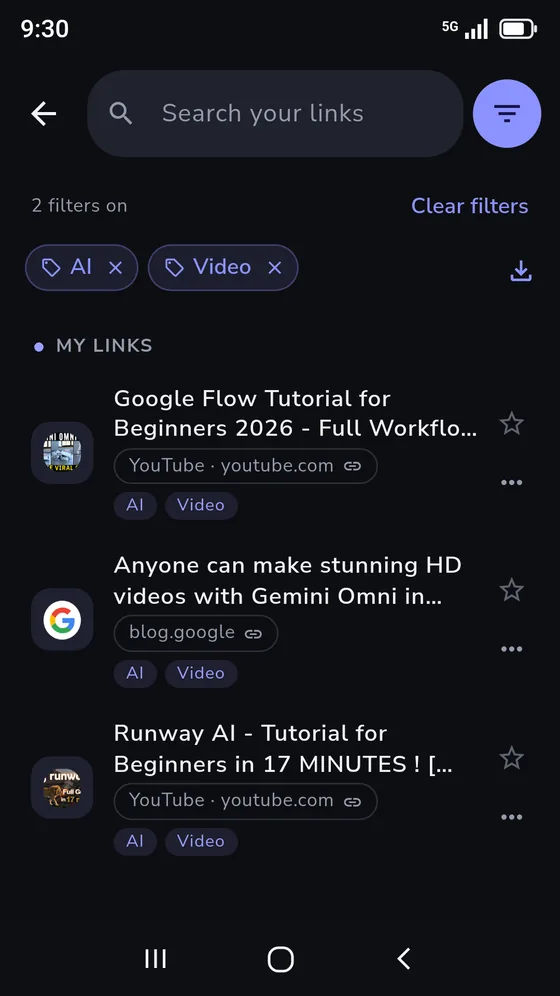Image resolution: width=560 pixels, height=996 pixels.
Task: Tap the MY LINKS section header
Action: coord(104,346)
